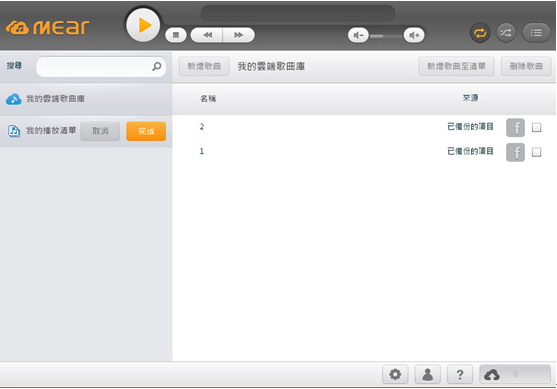Image resolution: width=557 pixels, height=389 pixels.
Task: Tick the checkbox for song 2
Action: pyautogui.click(x=536, y=127)
